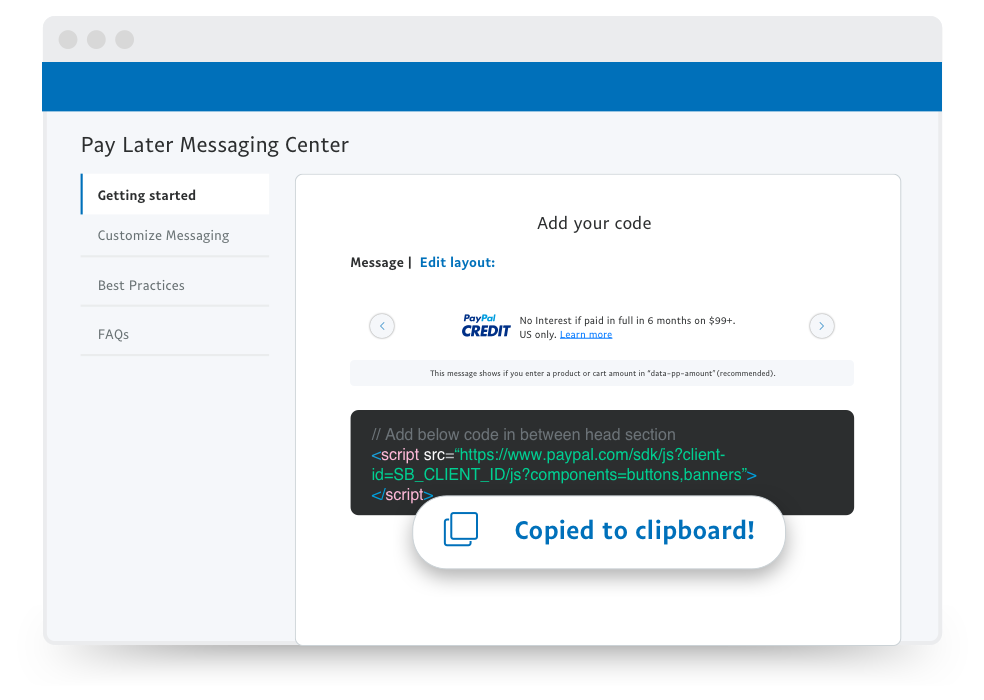The image size is (984, 700).
Task: Click the previous message arrow icon
Action: coord(382,326)
